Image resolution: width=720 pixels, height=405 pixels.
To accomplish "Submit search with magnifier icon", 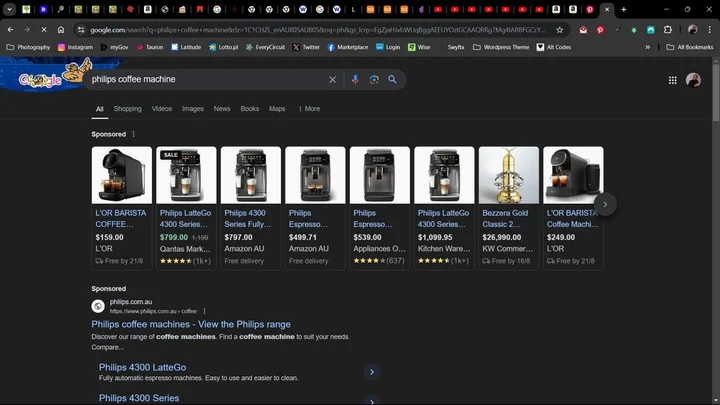I will point(392,79).
